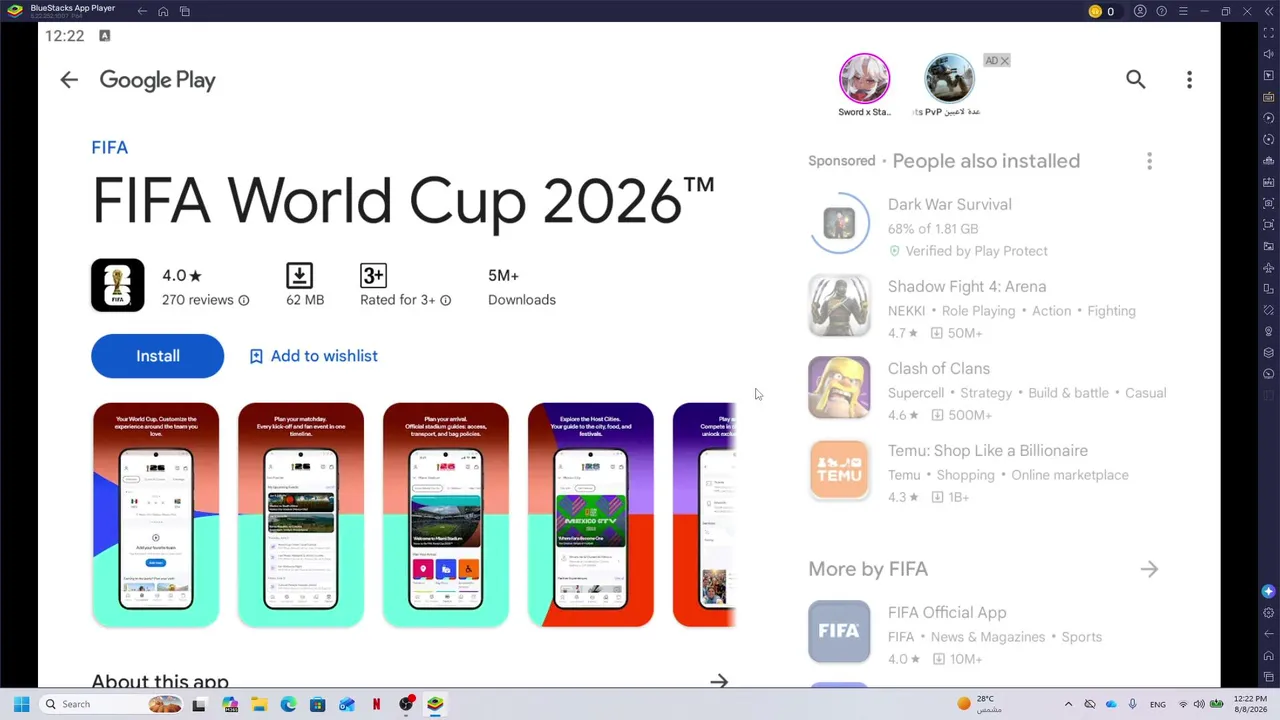Open the Sword x Sta.. ad icon
Viewport: 1280px width, 720px height.
pyautogui.click(x=864, y=79)
